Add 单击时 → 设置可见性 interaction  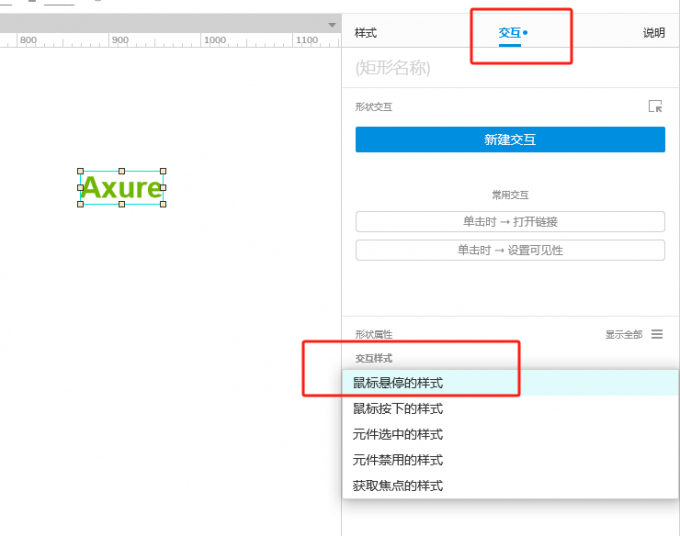coord(510,250)
